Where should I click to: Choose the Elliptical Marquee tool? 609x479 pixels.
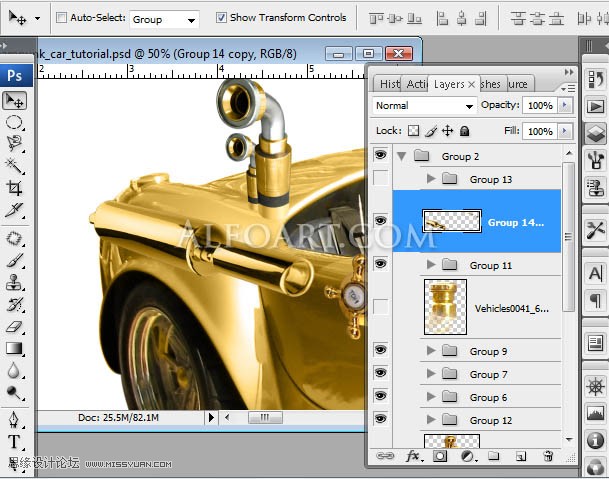click(14, 123)
